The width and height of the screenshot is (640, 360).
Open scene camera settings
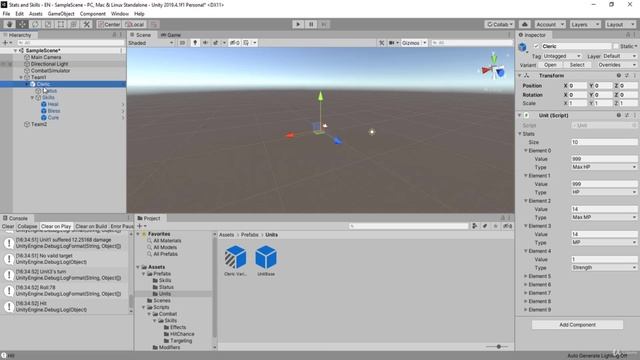393,43
